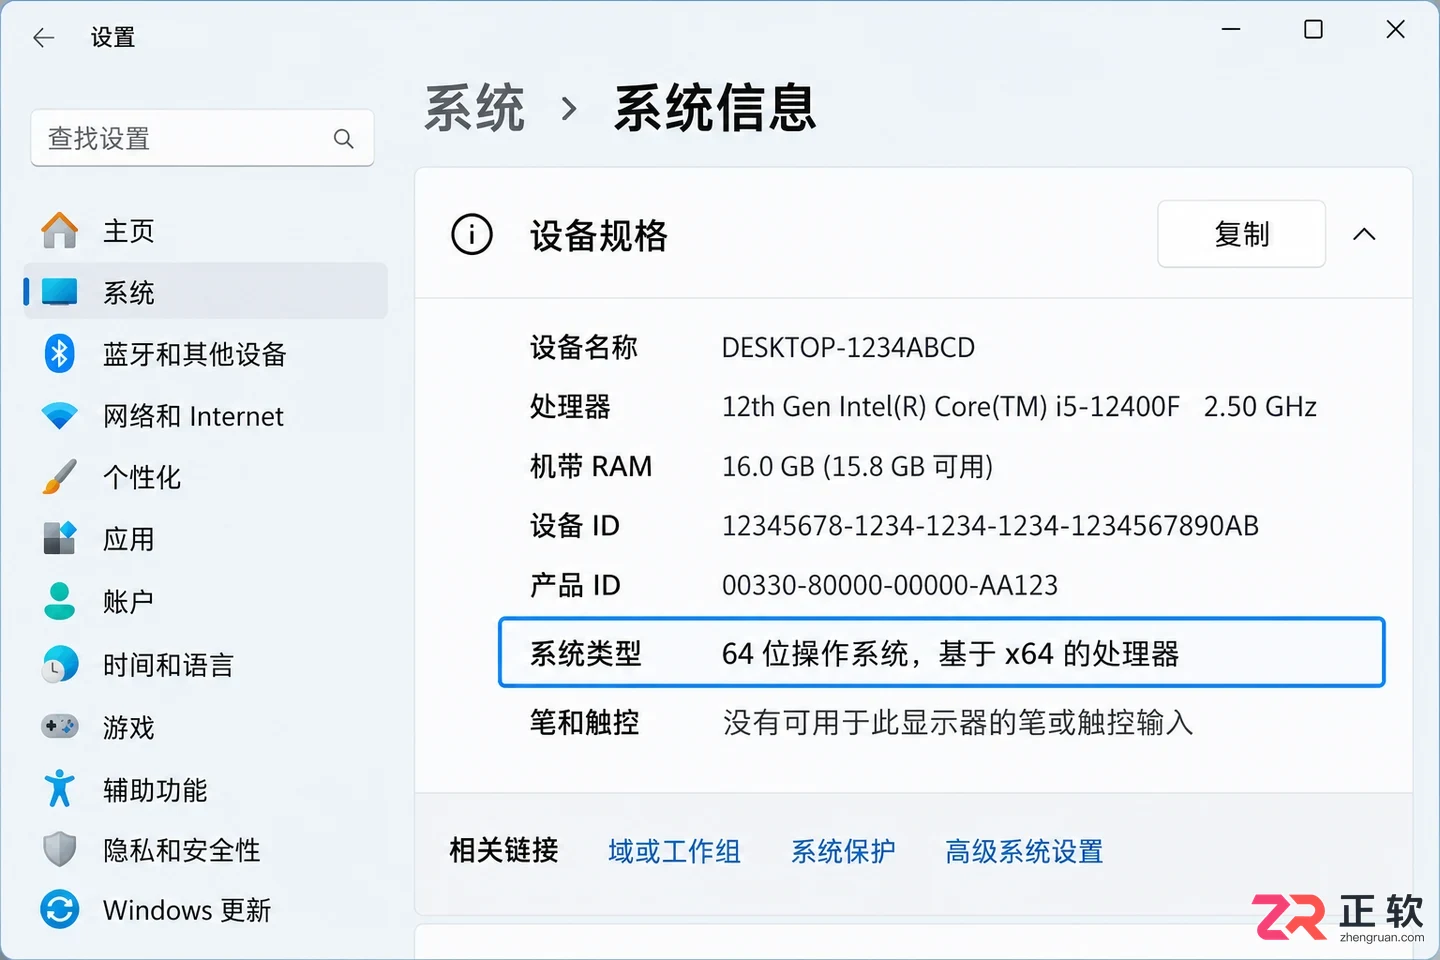Image resolution: width=1440 pixels, height=960 pixels.
Task: Open 应用 label in the sidebar
Action: point(129,539)
